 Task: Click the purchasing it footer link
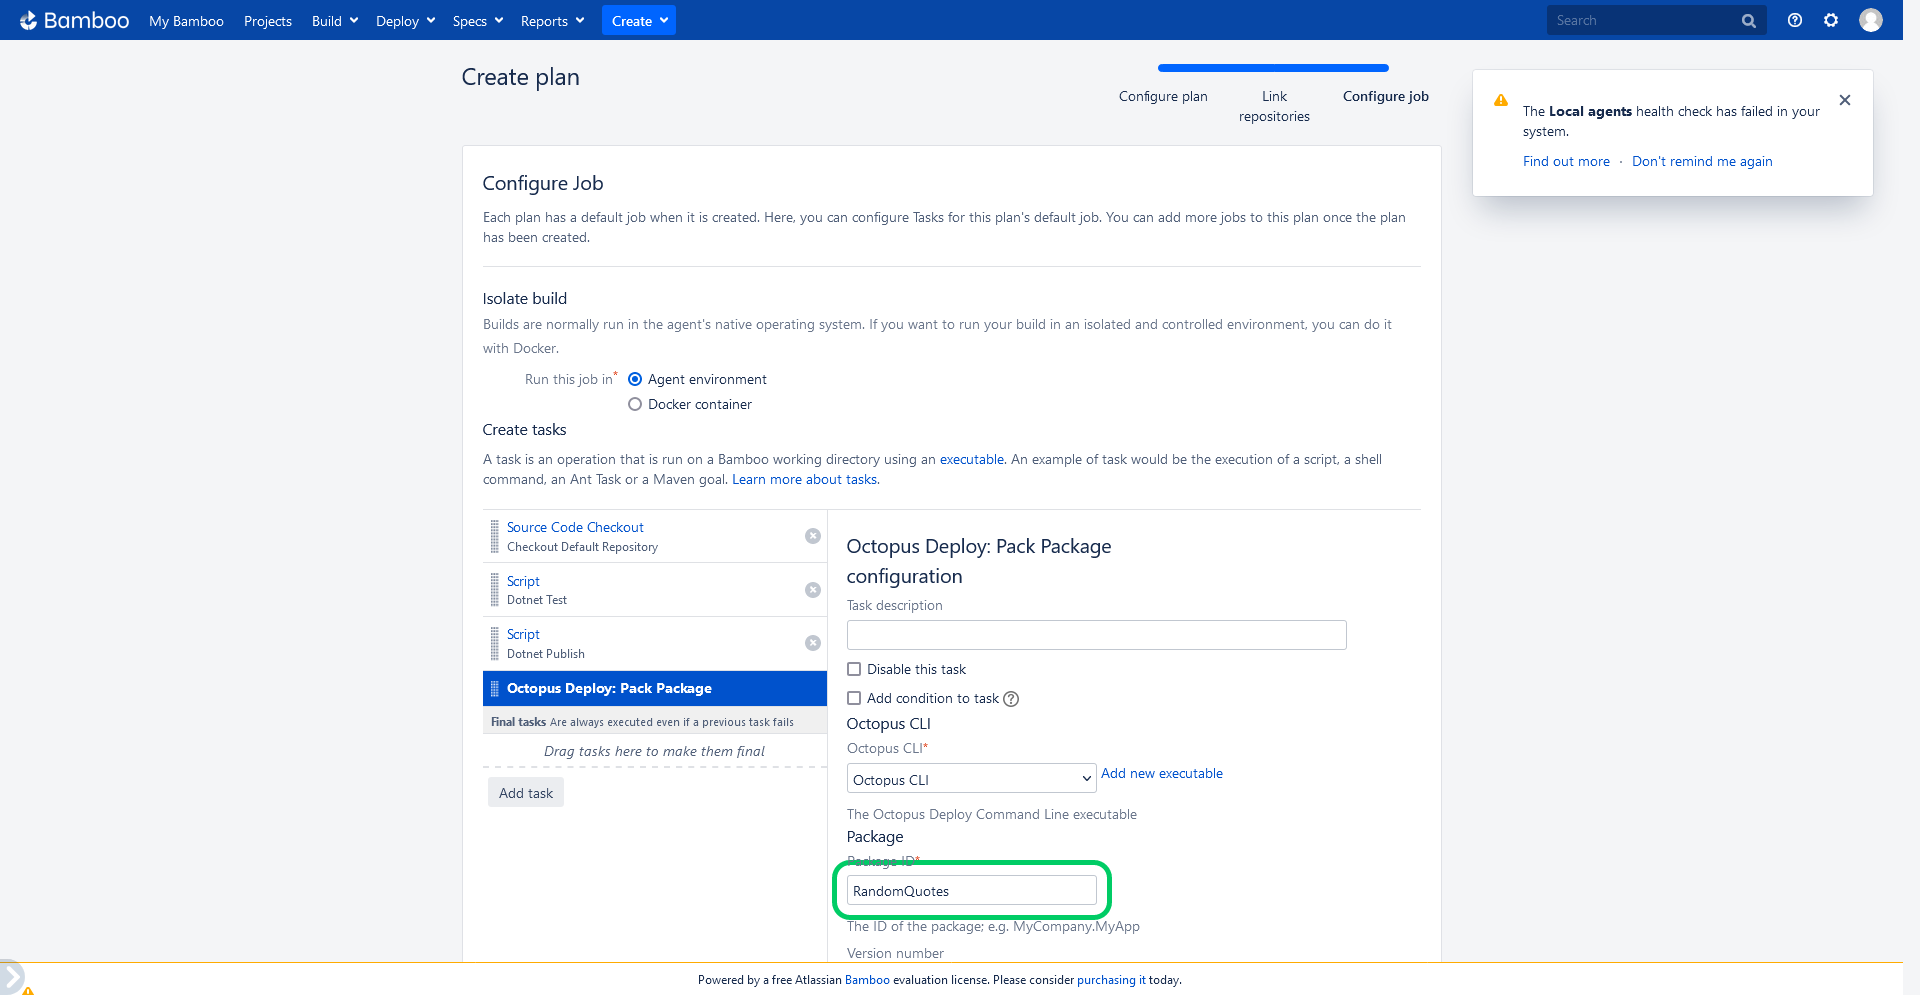pos(1111,980)
